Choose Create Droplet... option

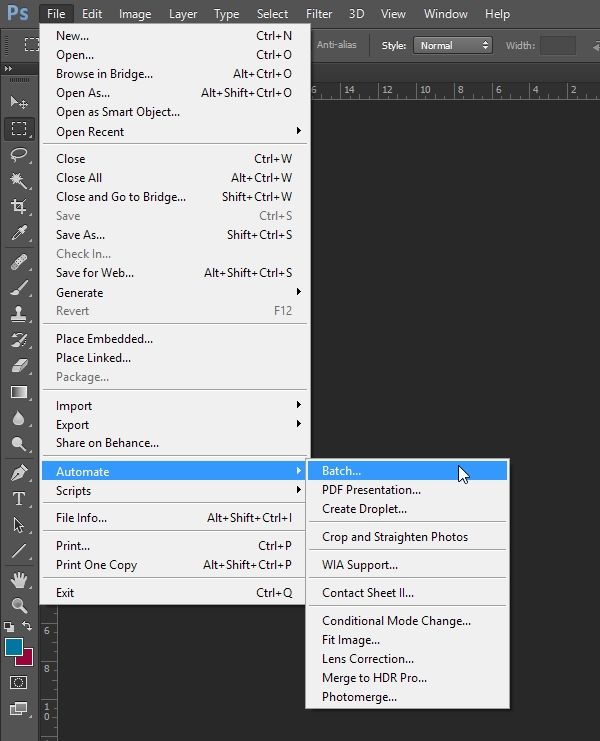[x=407, y=509]
